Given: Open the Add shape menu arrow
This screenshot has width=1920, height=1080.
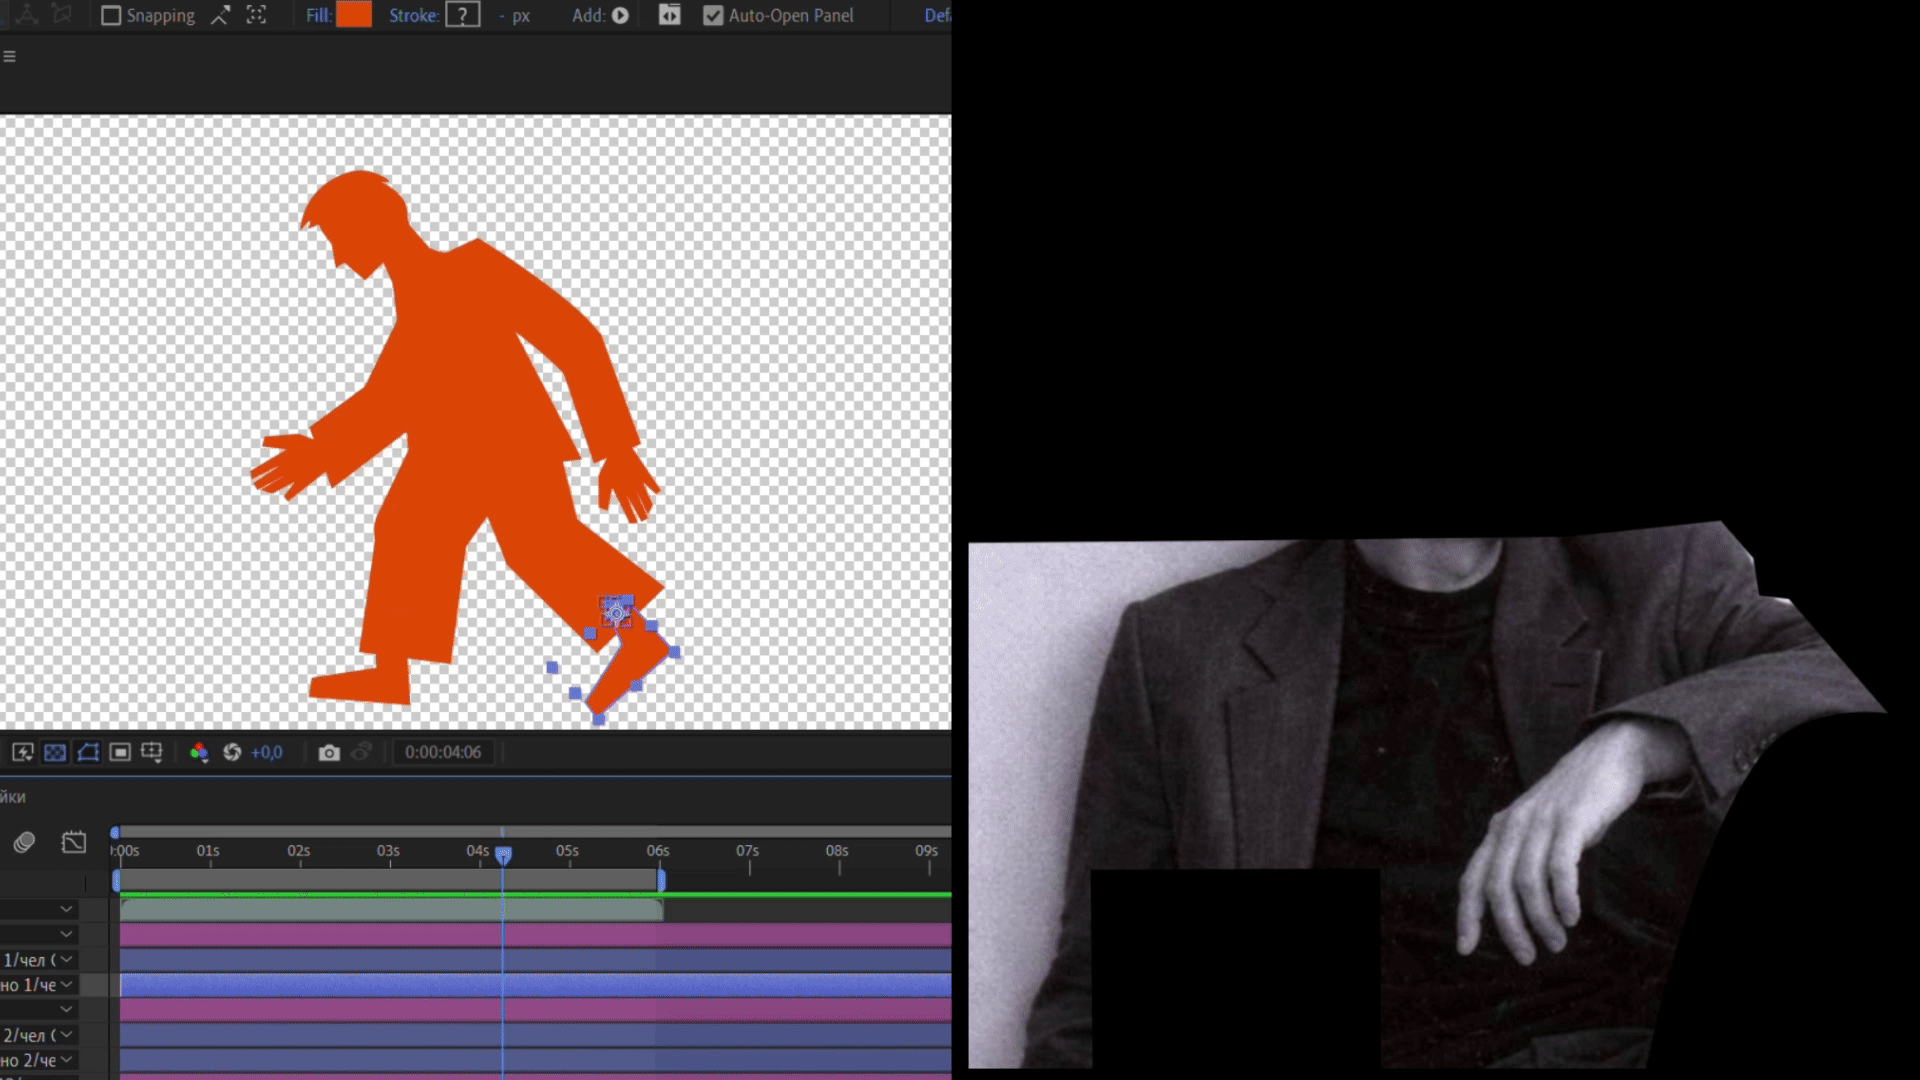Looking at the screenshot, I should pyautogui.click(x=620, y=15).
